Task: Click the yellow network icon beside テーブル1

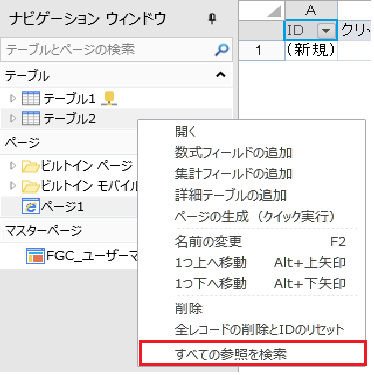Action: 109,98
